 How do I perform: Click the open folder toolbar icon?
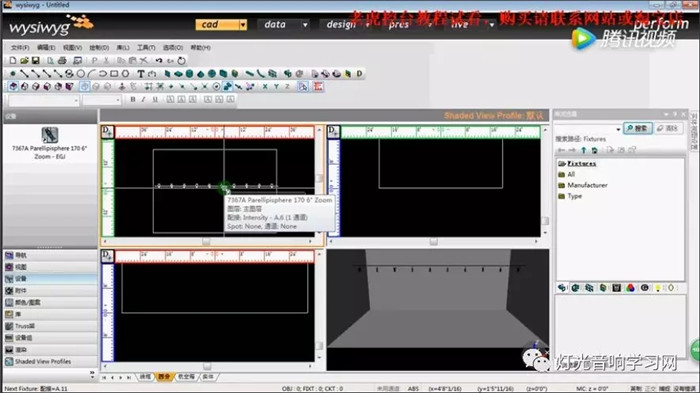click(x=24, y=60)
